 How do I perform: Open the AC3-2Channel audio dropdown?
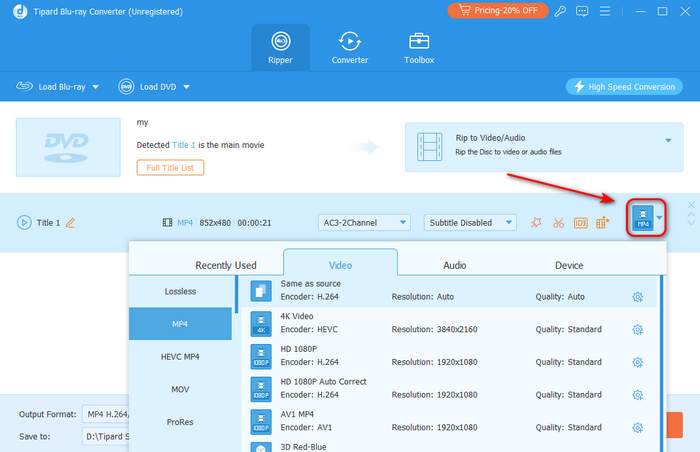364,222
